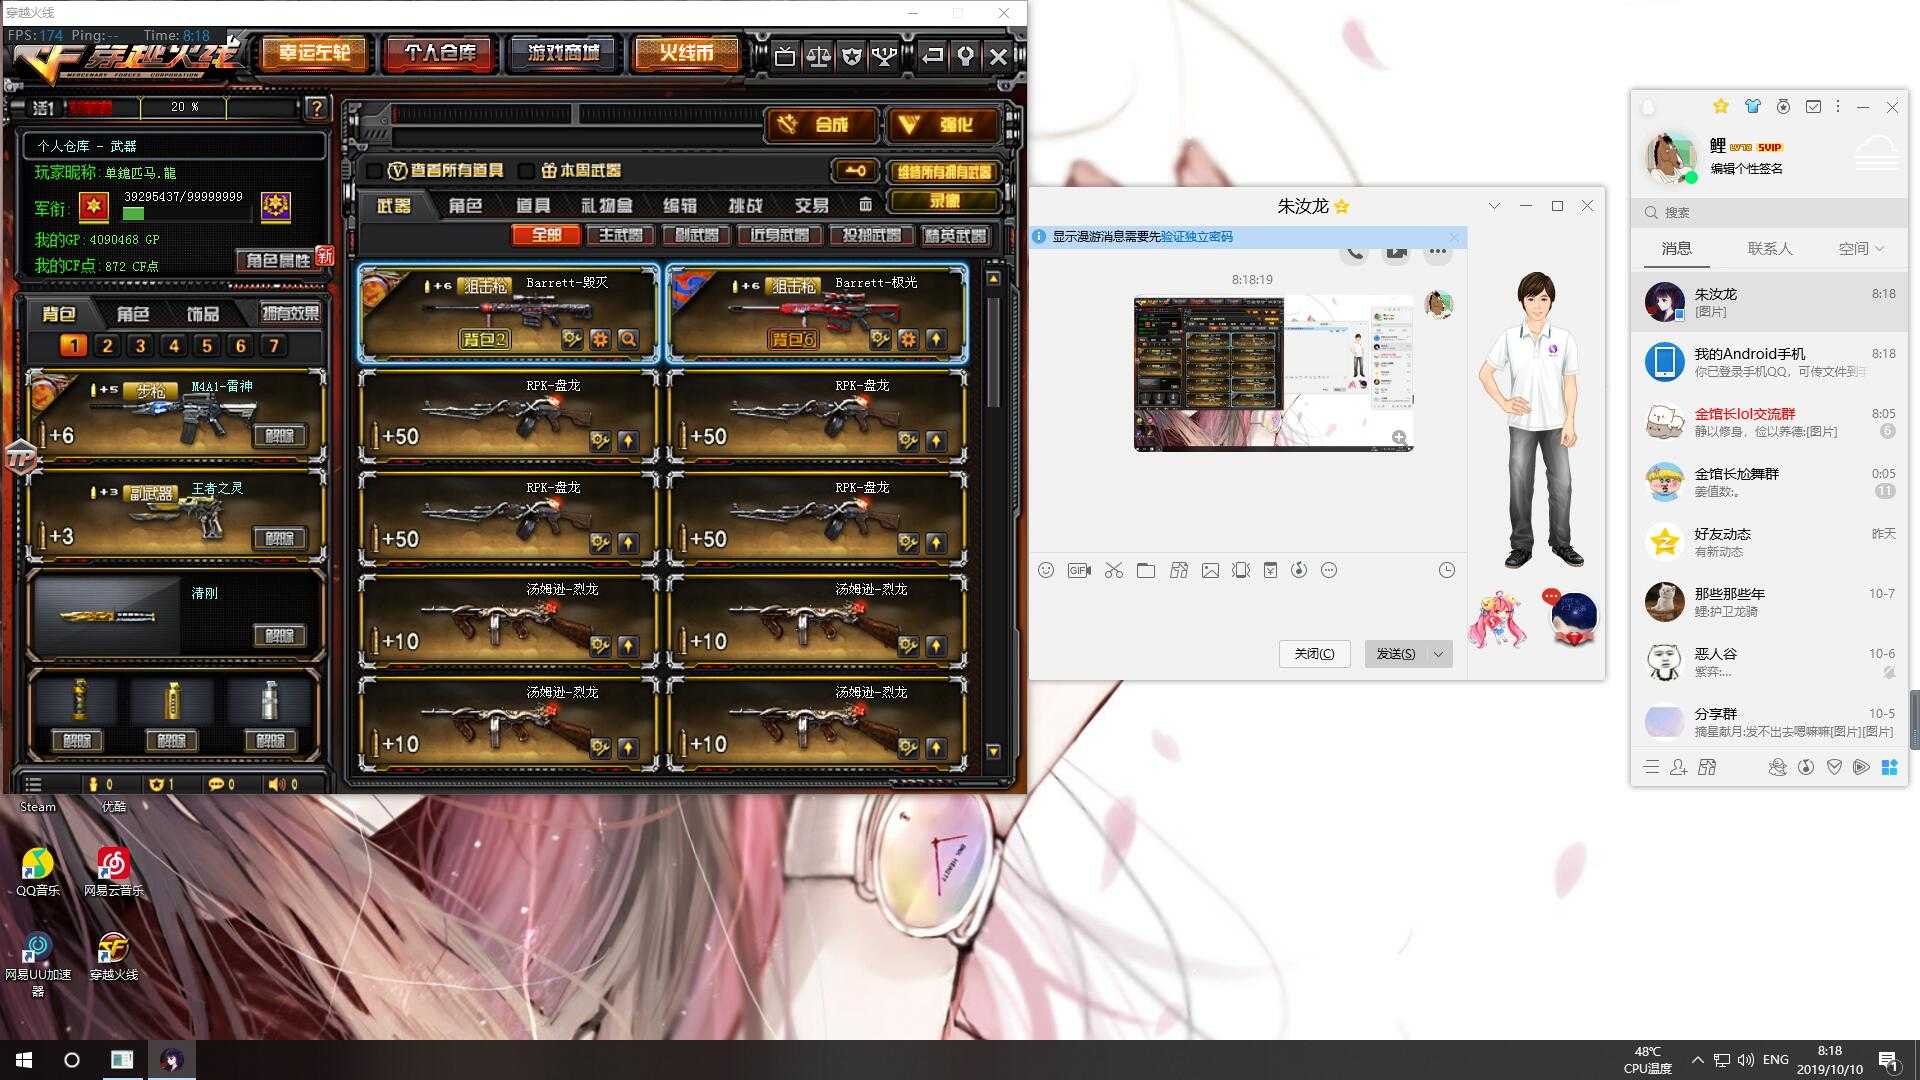Open the red packet icon in chat toolbar
The width and height of the screenshot is (1920, 1080).
tap(1270, 570)
